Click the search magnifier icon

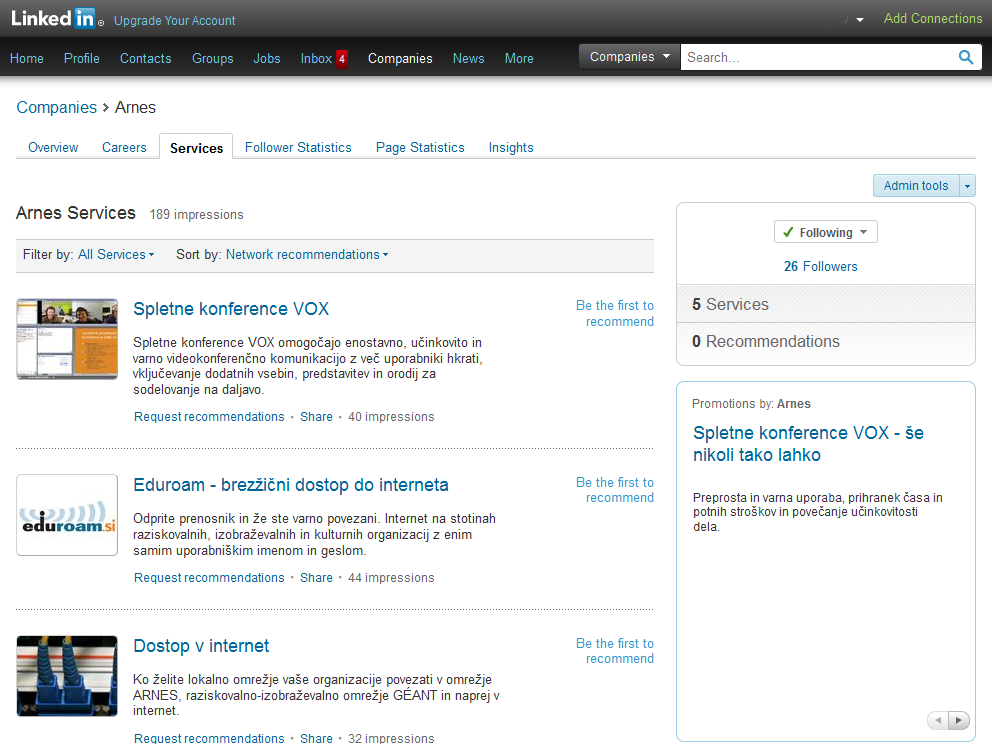[966, 58]
